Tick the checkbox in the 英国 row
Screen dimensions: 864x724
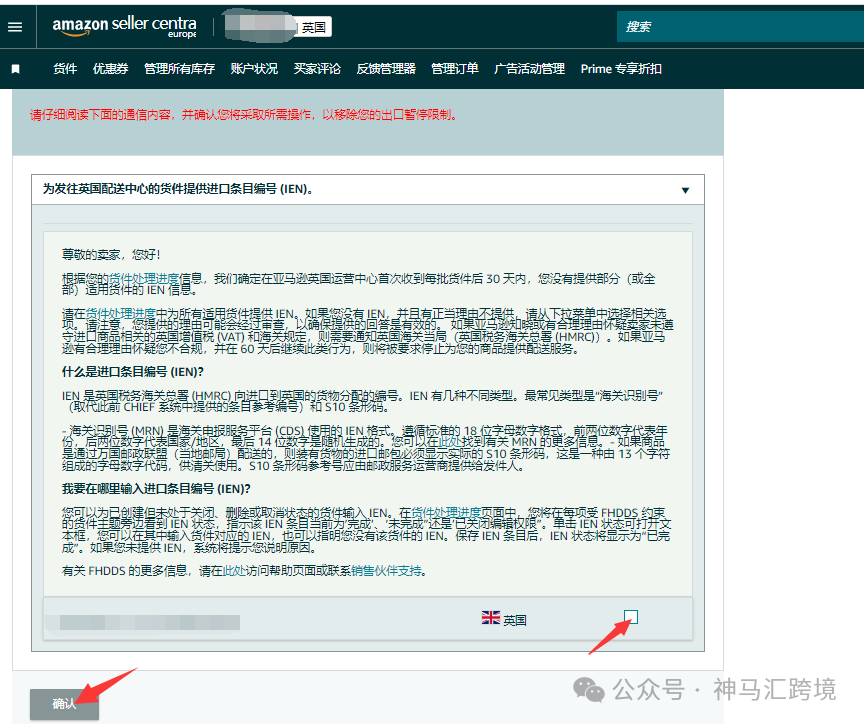pyautogui.click(x=631, y=617)
